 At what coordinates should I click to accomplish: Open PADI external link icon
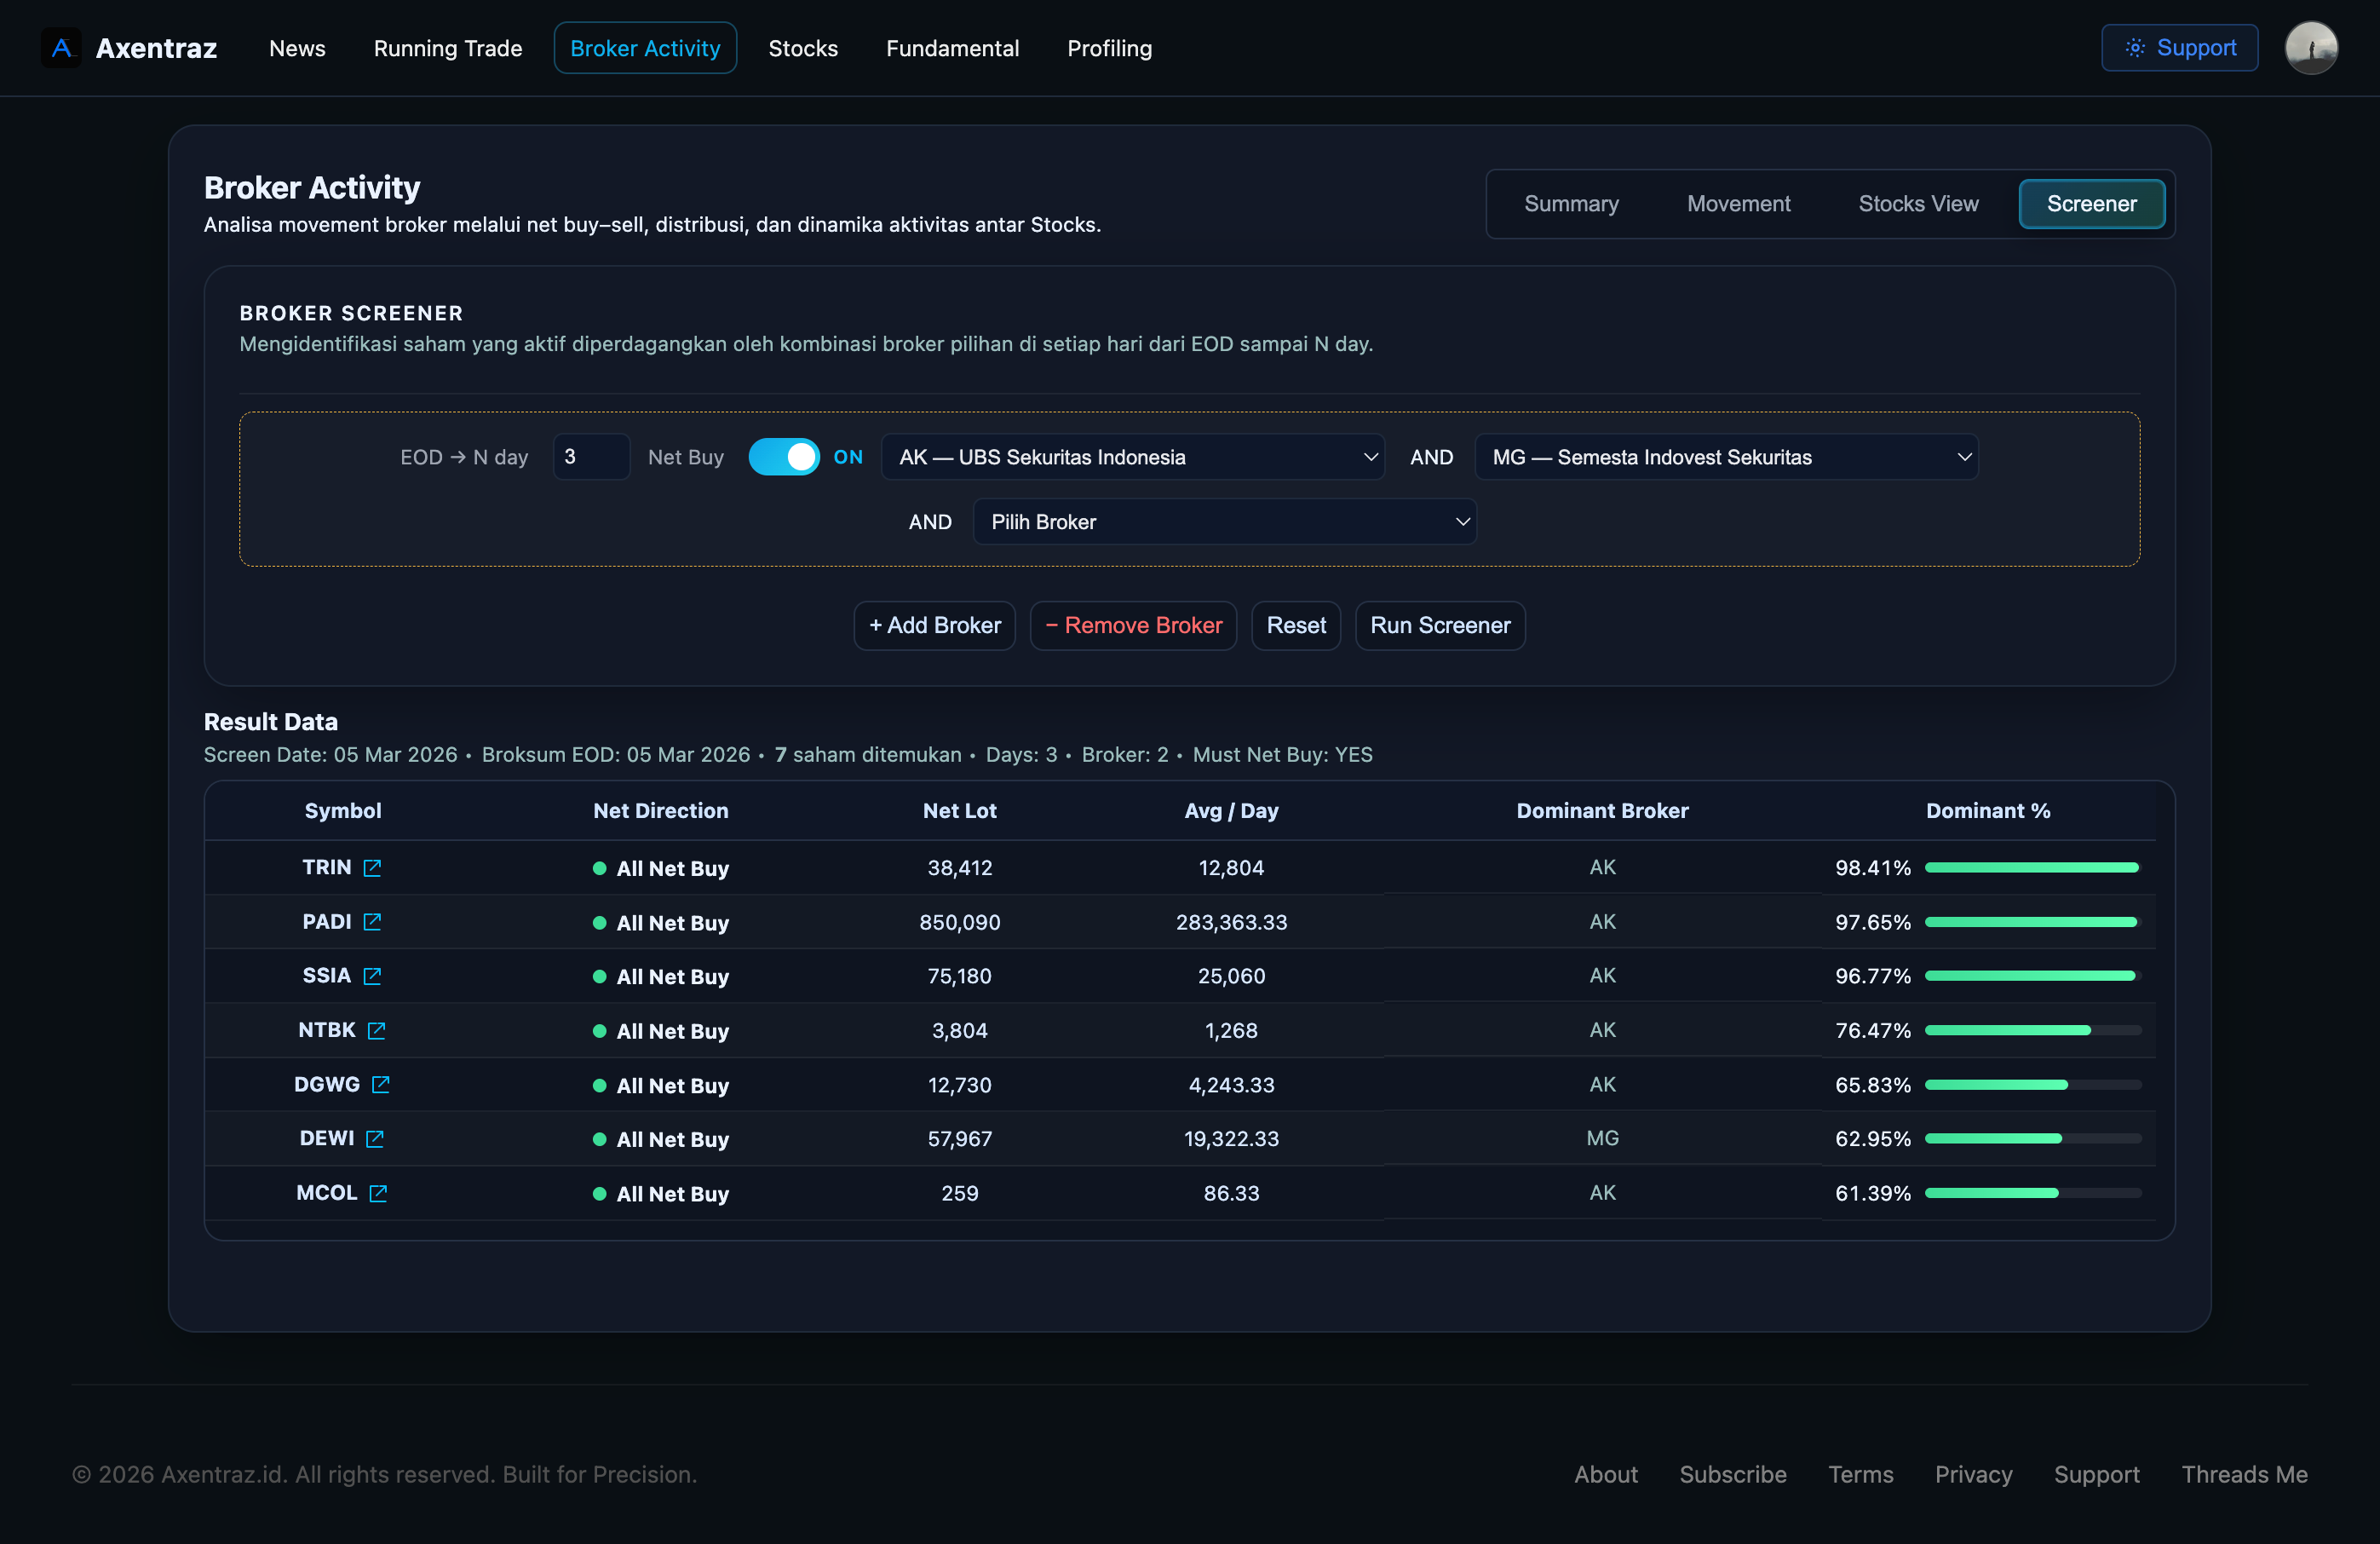(x=372, y=922)
